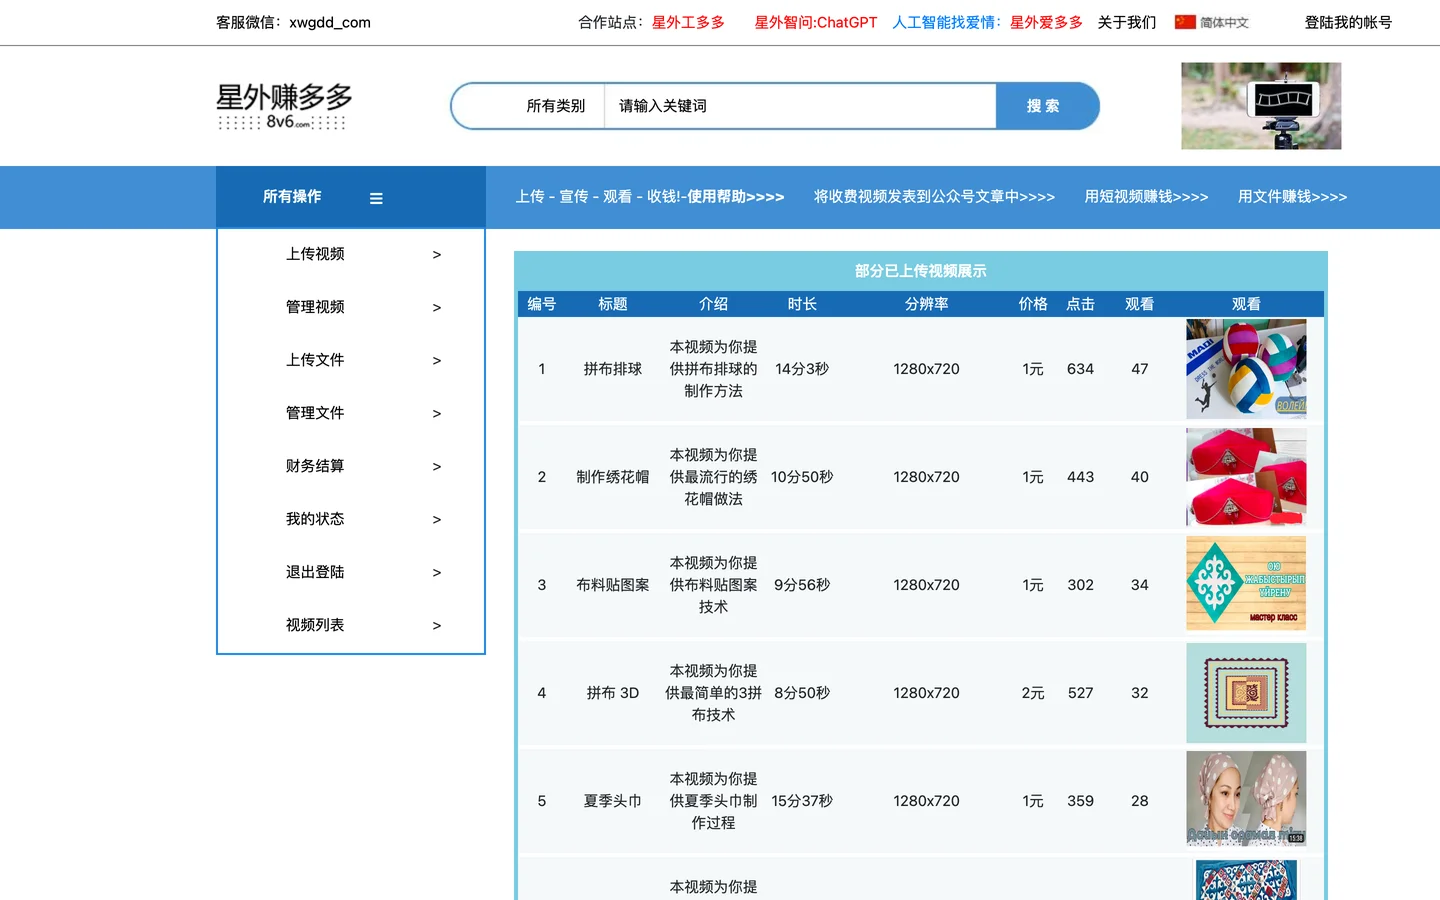The image size is (1440, 900).
Task: Expand the 视频列表 sidebar arrow
Action: pos(436,626)
